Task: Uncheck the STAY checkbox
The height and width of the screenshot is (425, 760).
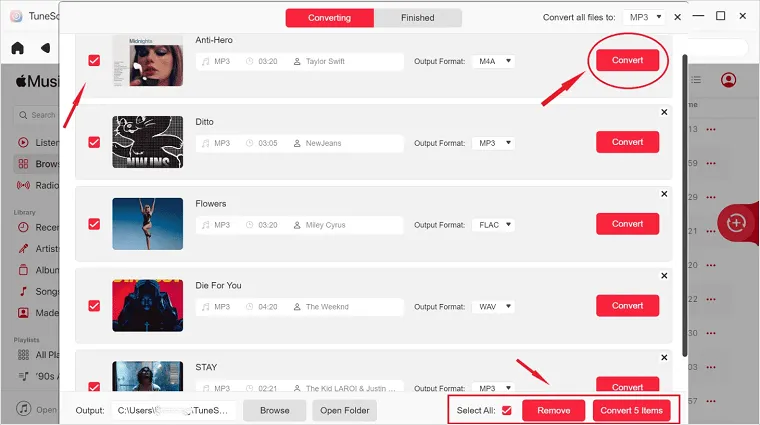Action: (94, 386)
